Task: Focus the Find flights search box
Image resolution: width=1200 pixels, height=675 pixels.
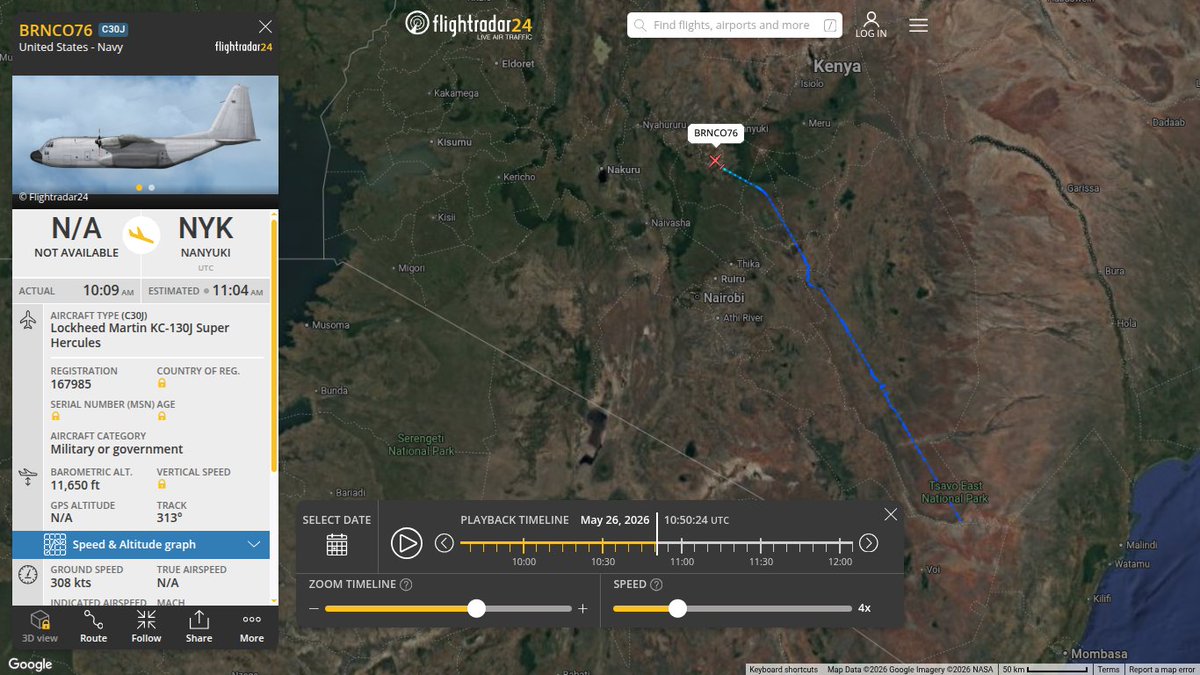Action: [x=734, y=25]
